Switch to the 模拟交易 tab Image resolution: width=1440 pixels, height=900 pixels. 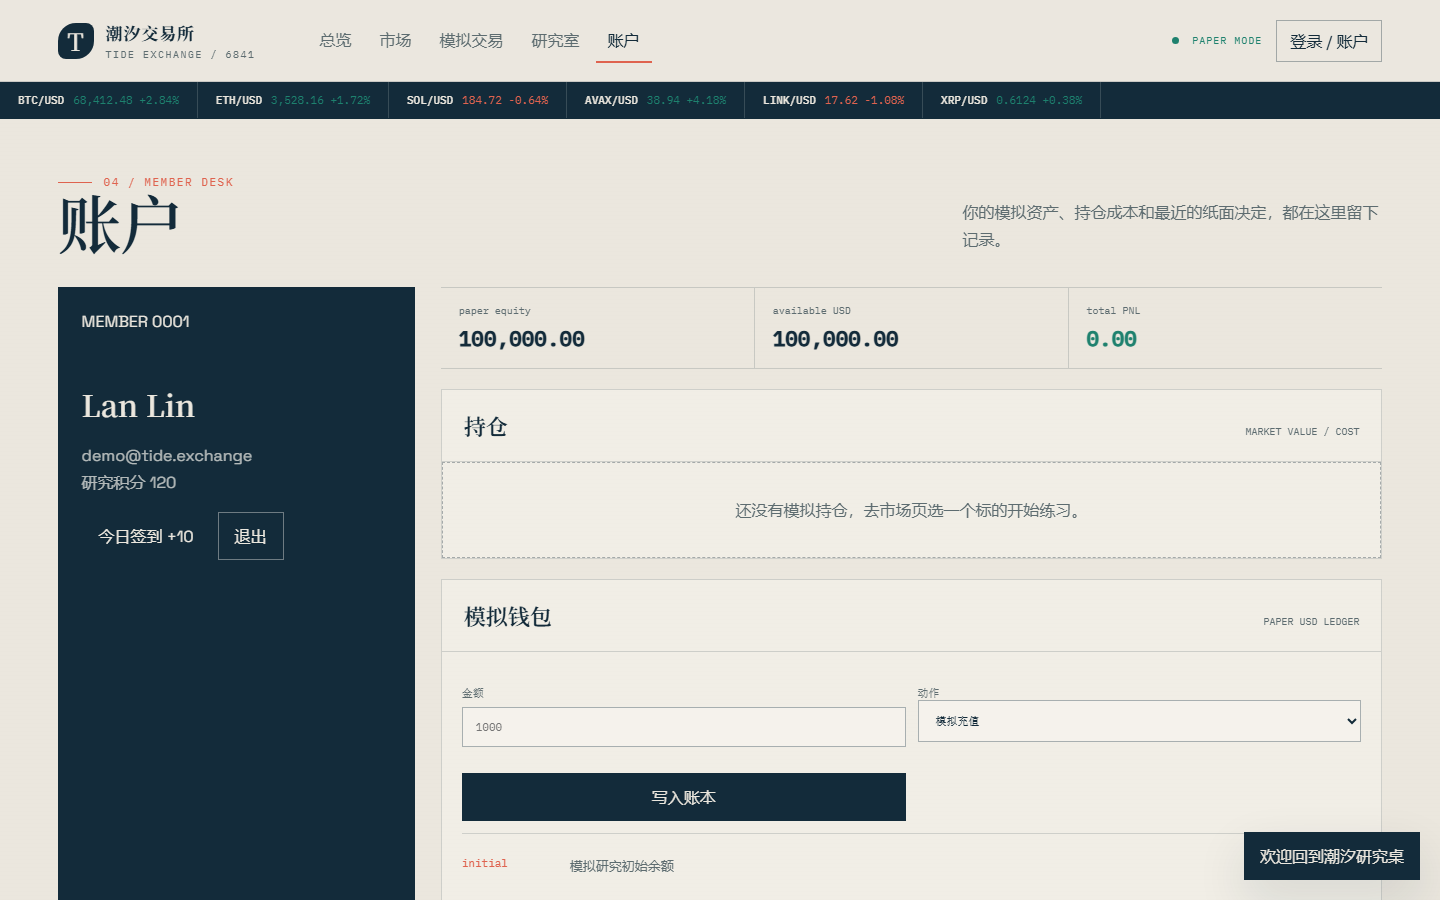[x=471, y=40]
